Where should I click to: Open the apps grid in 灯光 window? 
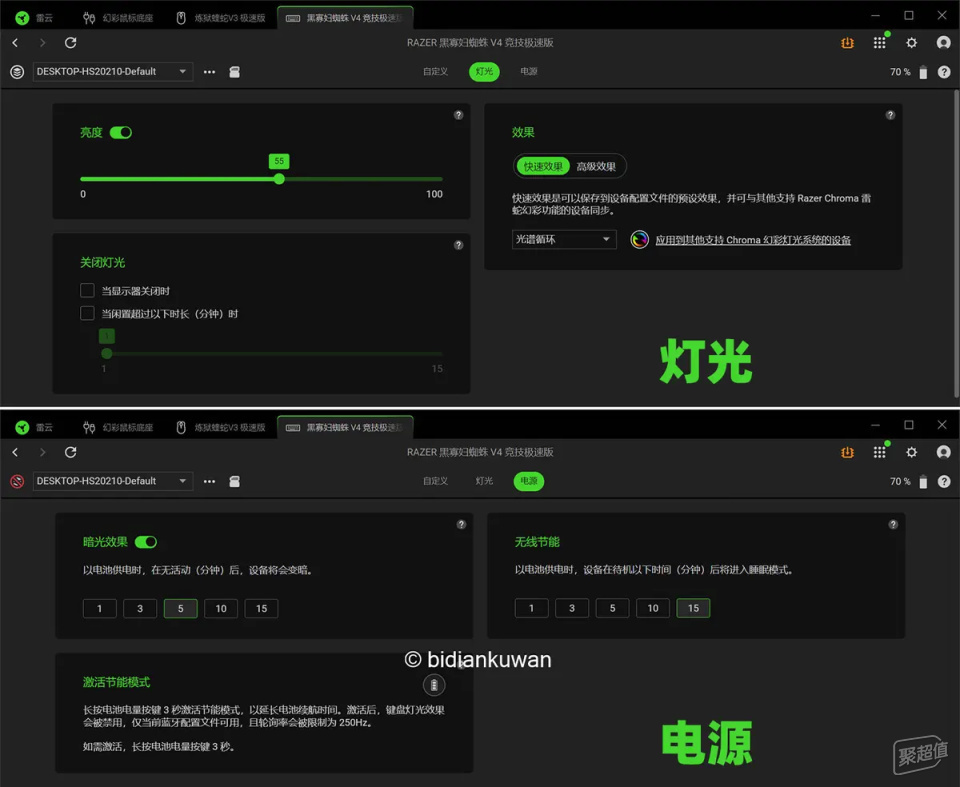click(x=880, y=43)
